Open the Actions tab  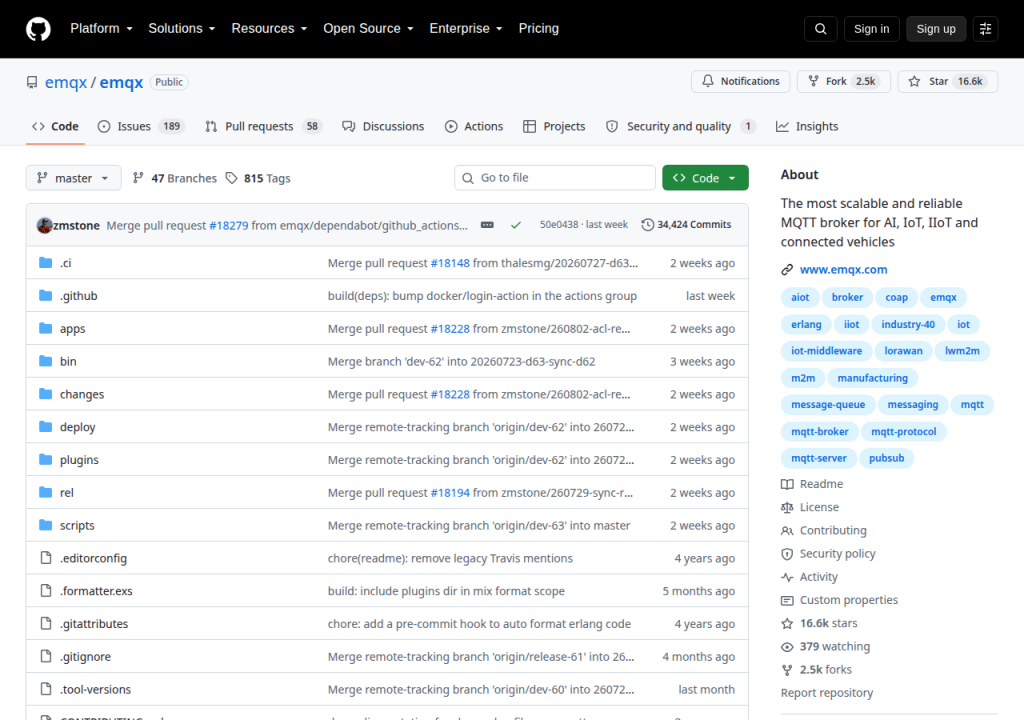coord(474,126)
